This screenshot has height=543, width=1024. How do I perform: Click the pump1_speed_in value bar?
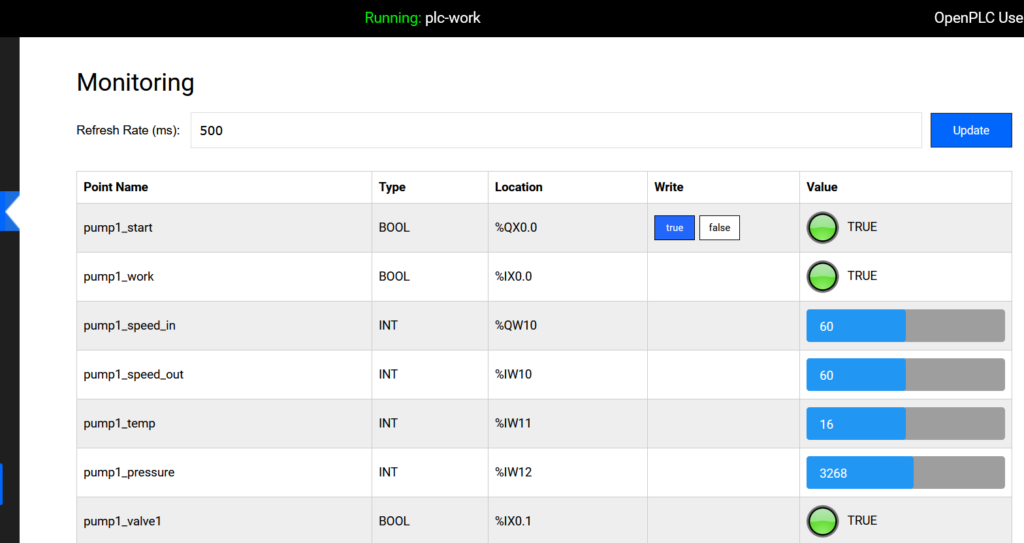(x=905, y=326)
